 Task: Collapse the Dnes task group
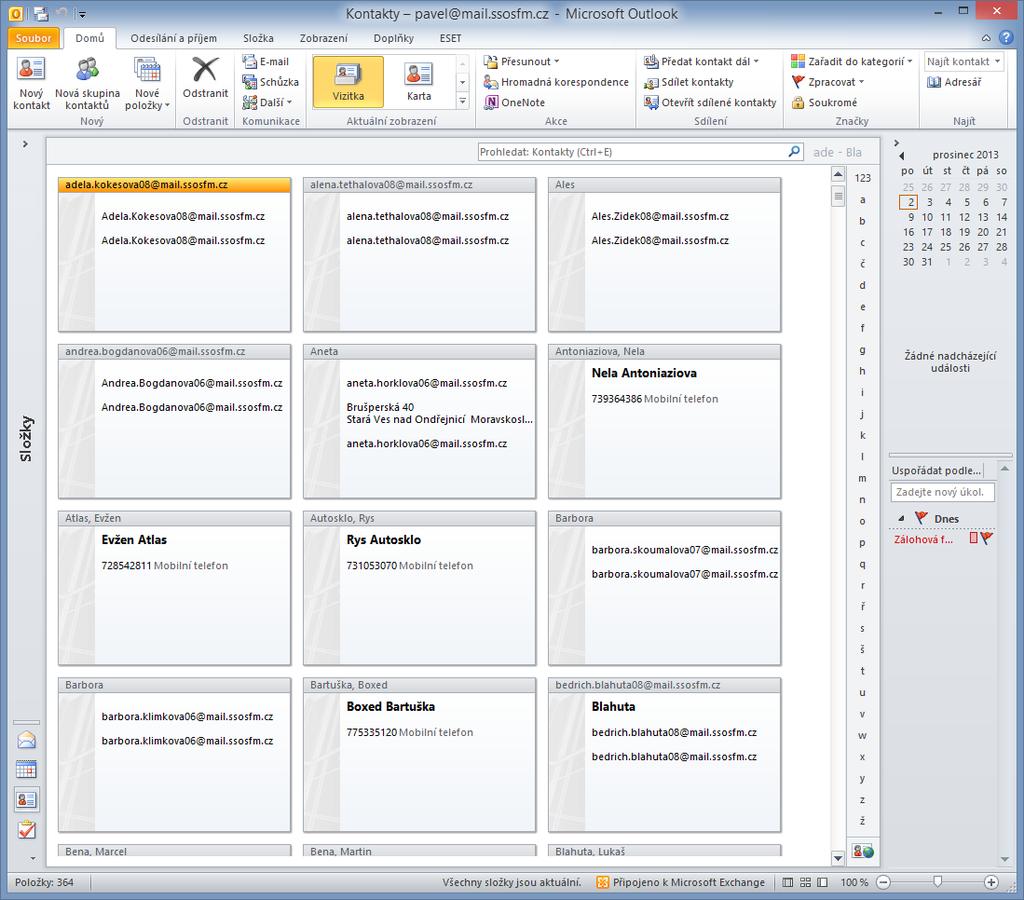point(901,519)
